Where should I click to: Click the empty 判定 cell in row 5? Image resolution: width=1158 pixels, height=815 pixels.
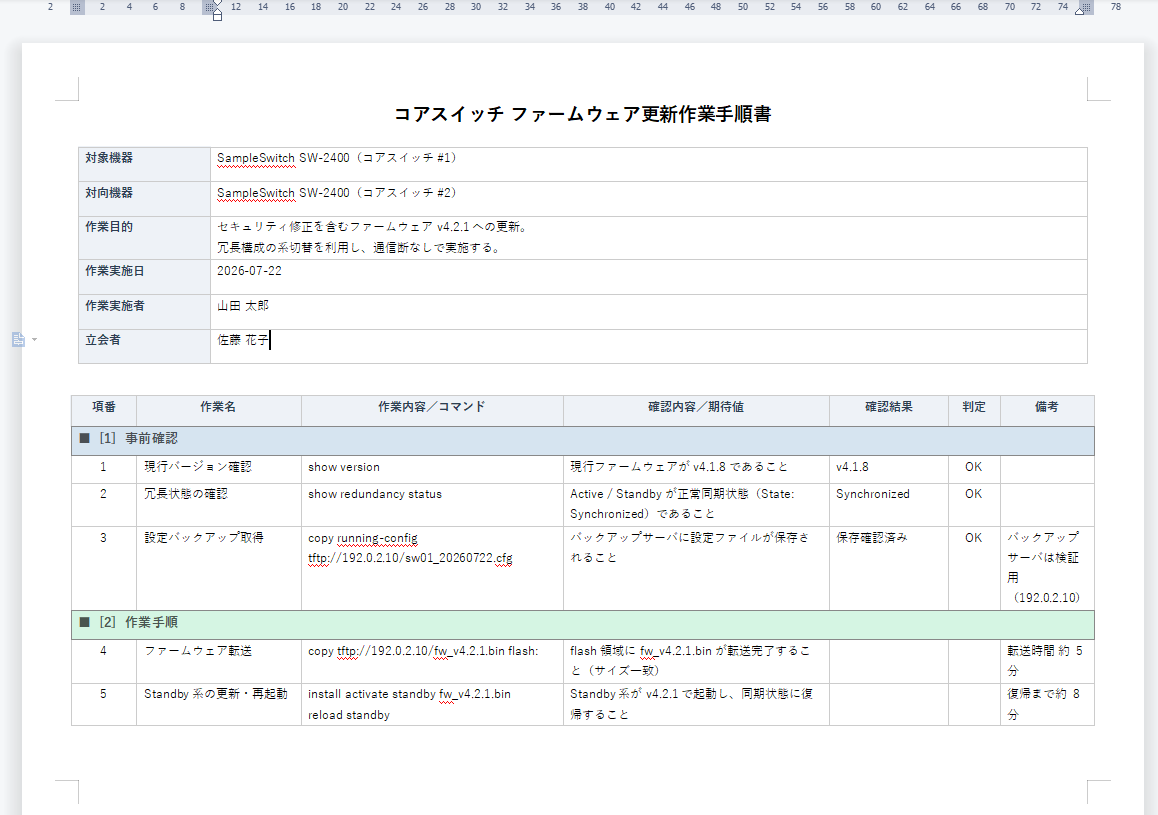coord(974,704)
